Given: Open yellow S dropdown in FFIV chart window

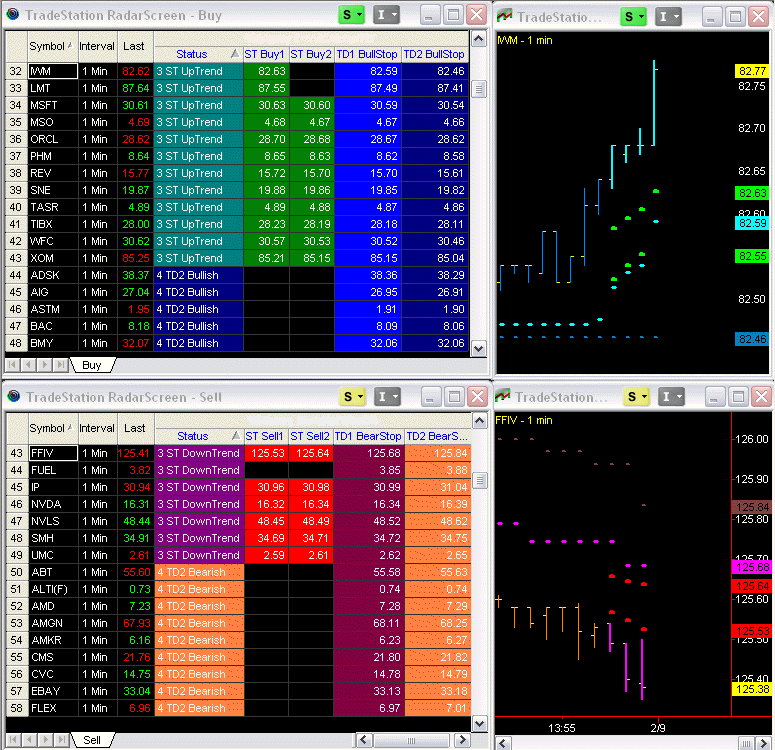Looking at the screenshot, I should click(x=636, y=397).
